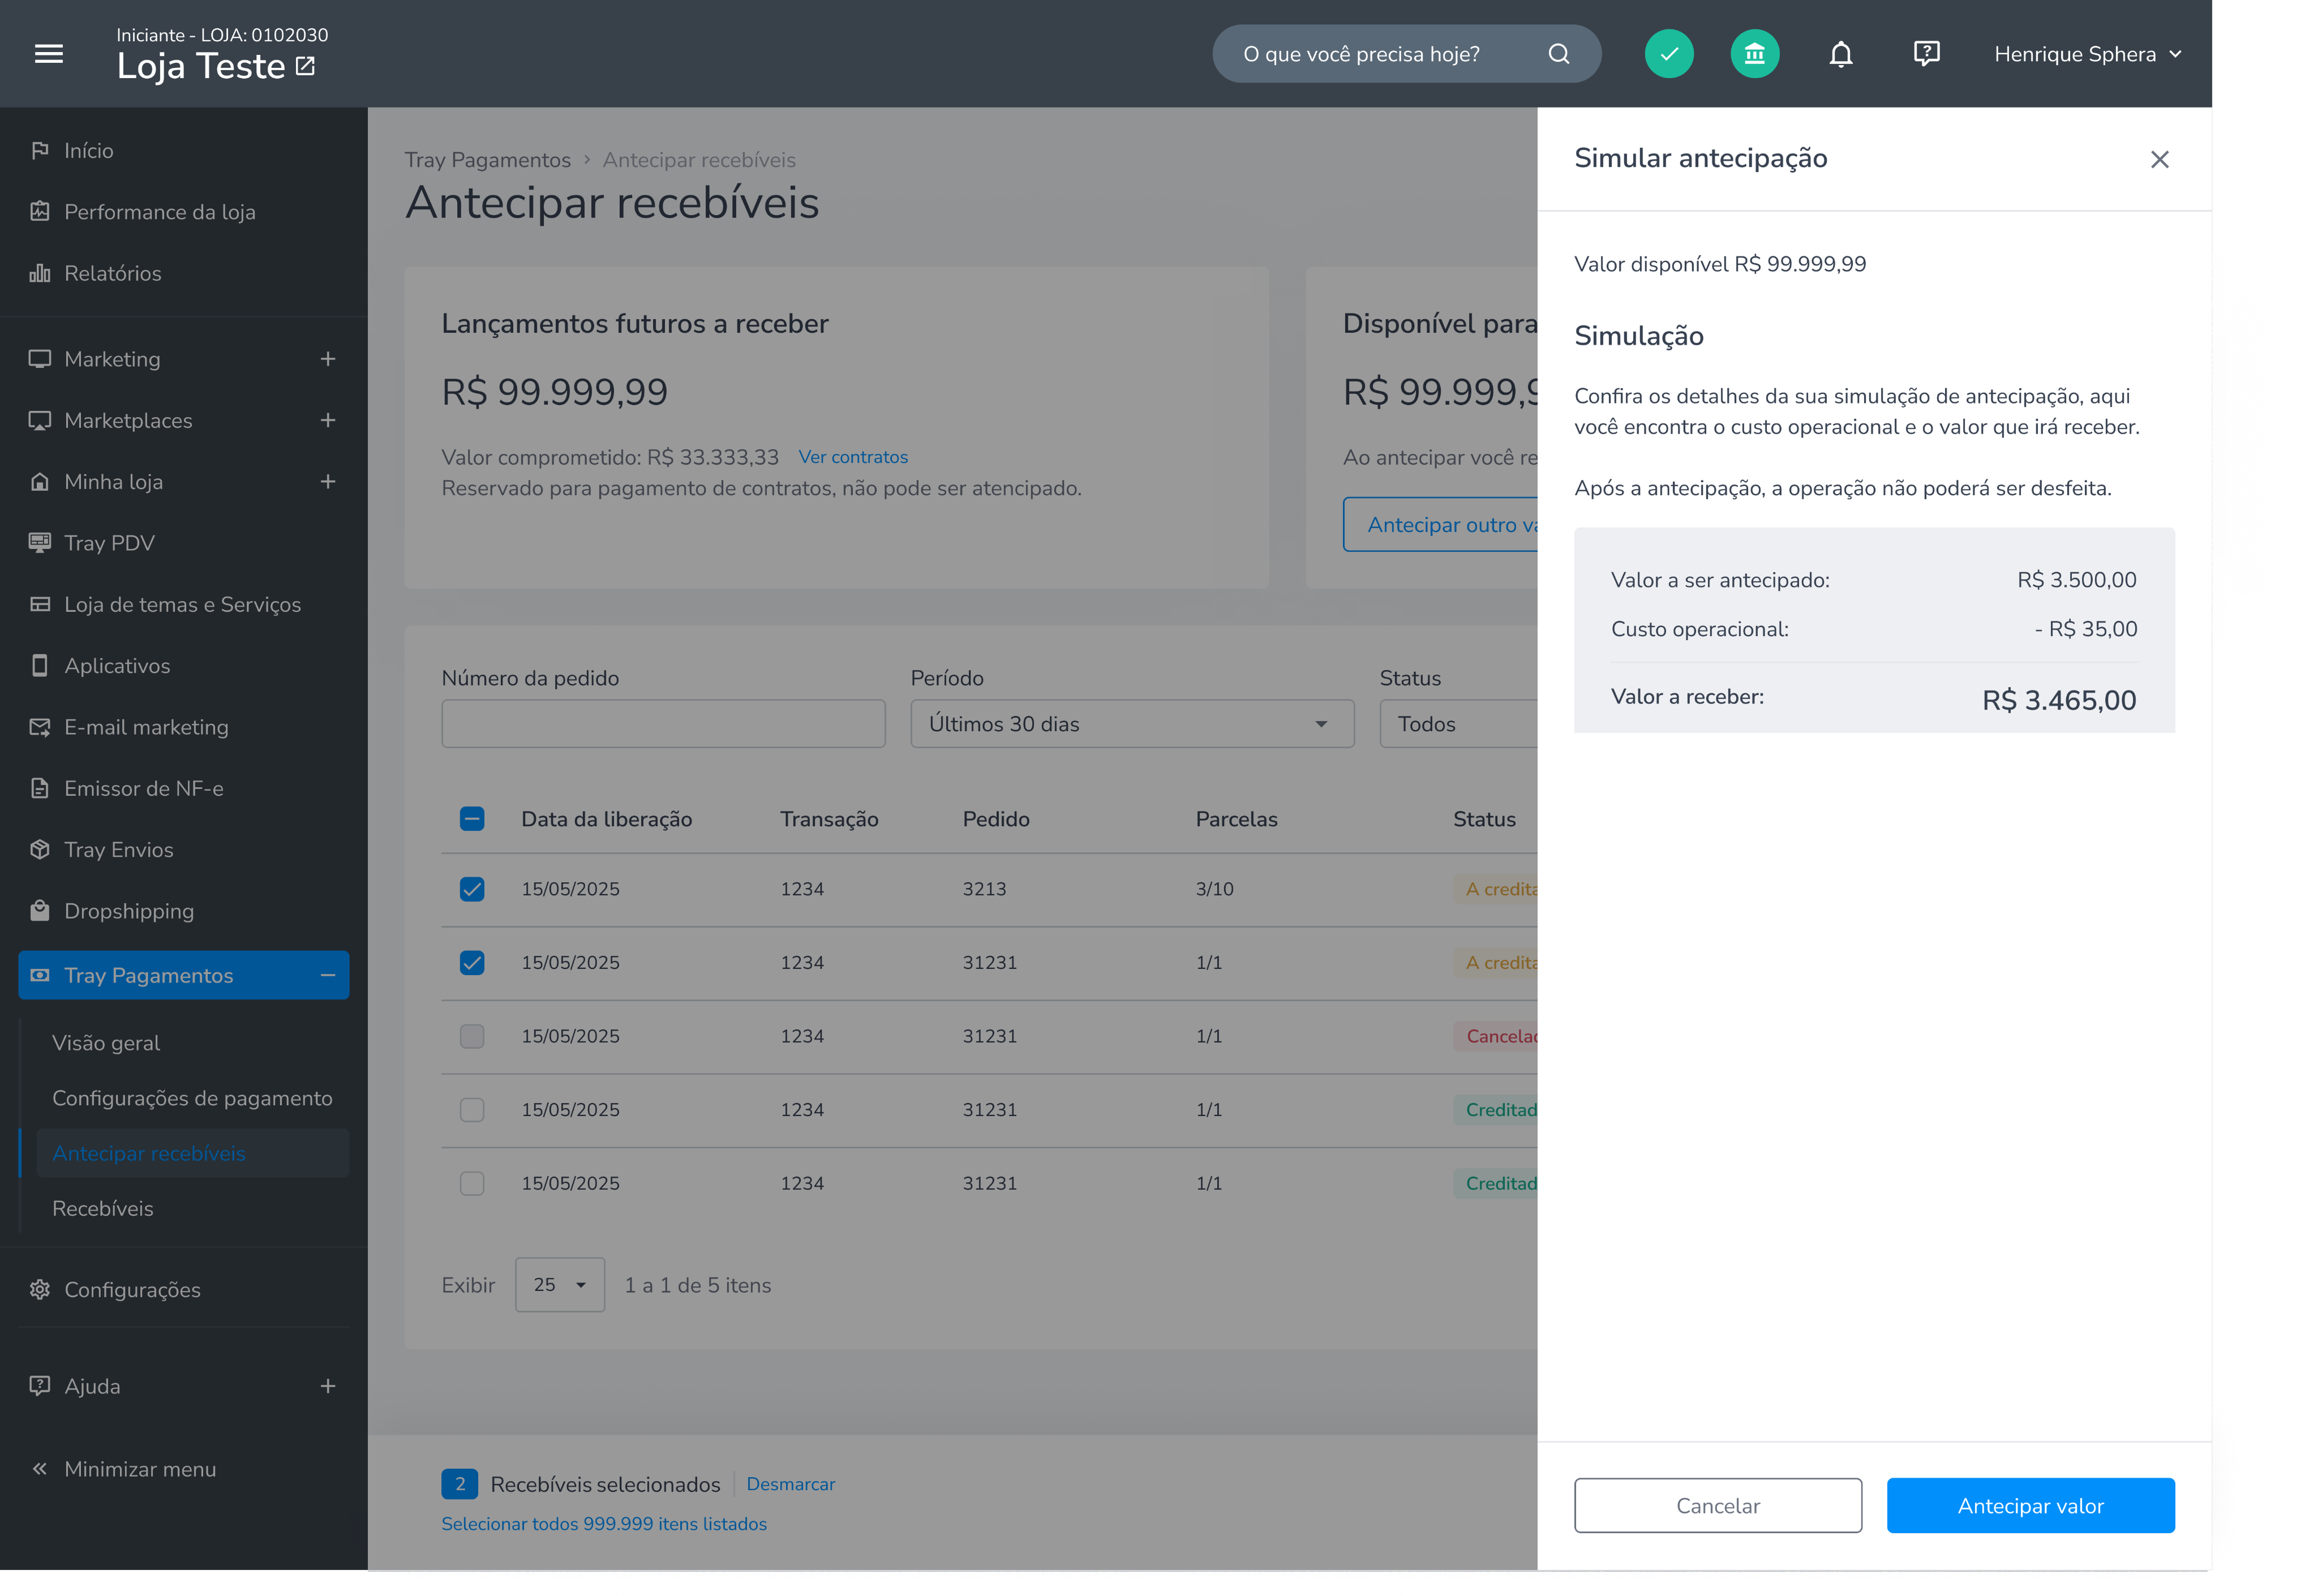Click the Antecipar valor button

pos(2030,1506)
